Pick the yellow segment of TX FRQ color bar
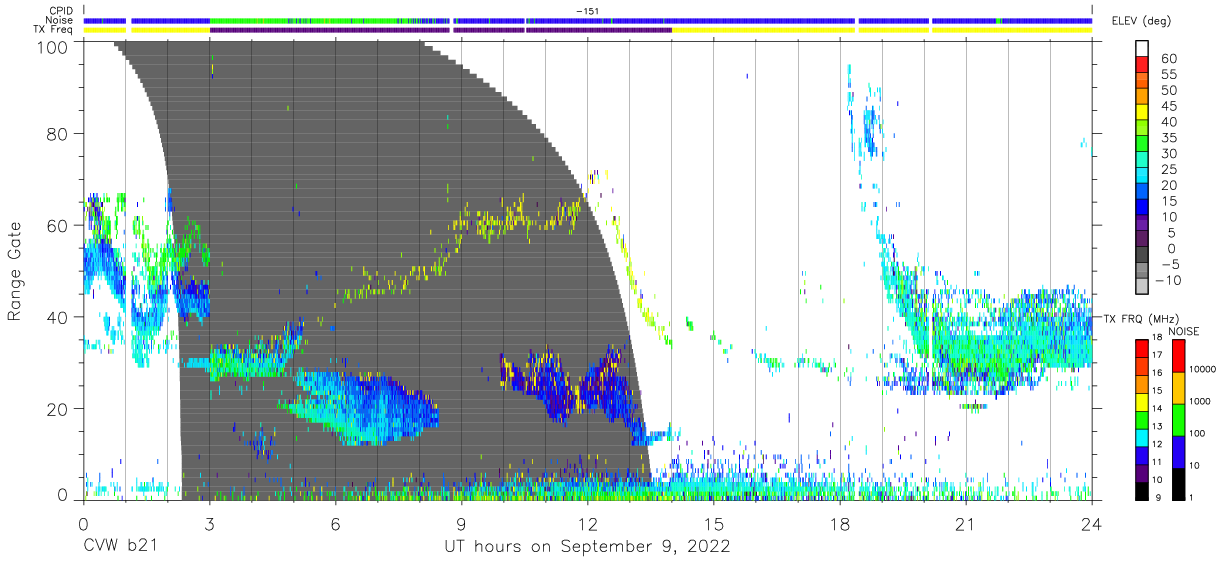 tap(1142, 402)
